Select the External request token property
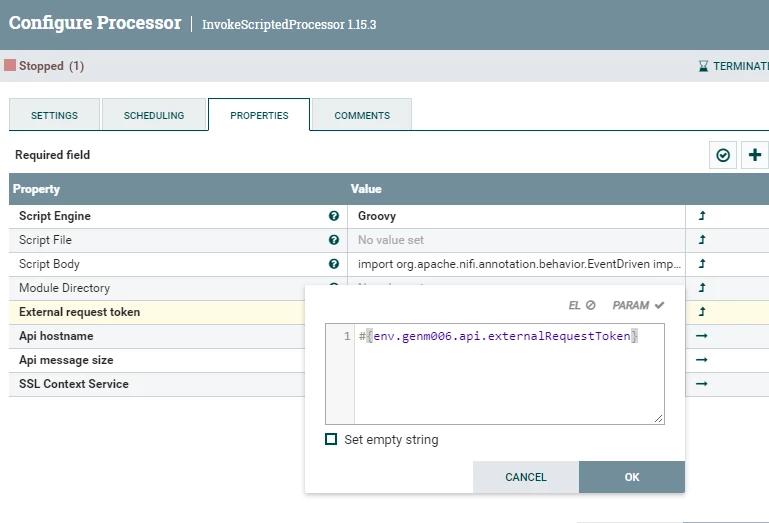769x523 pixels. pos(79,312)
